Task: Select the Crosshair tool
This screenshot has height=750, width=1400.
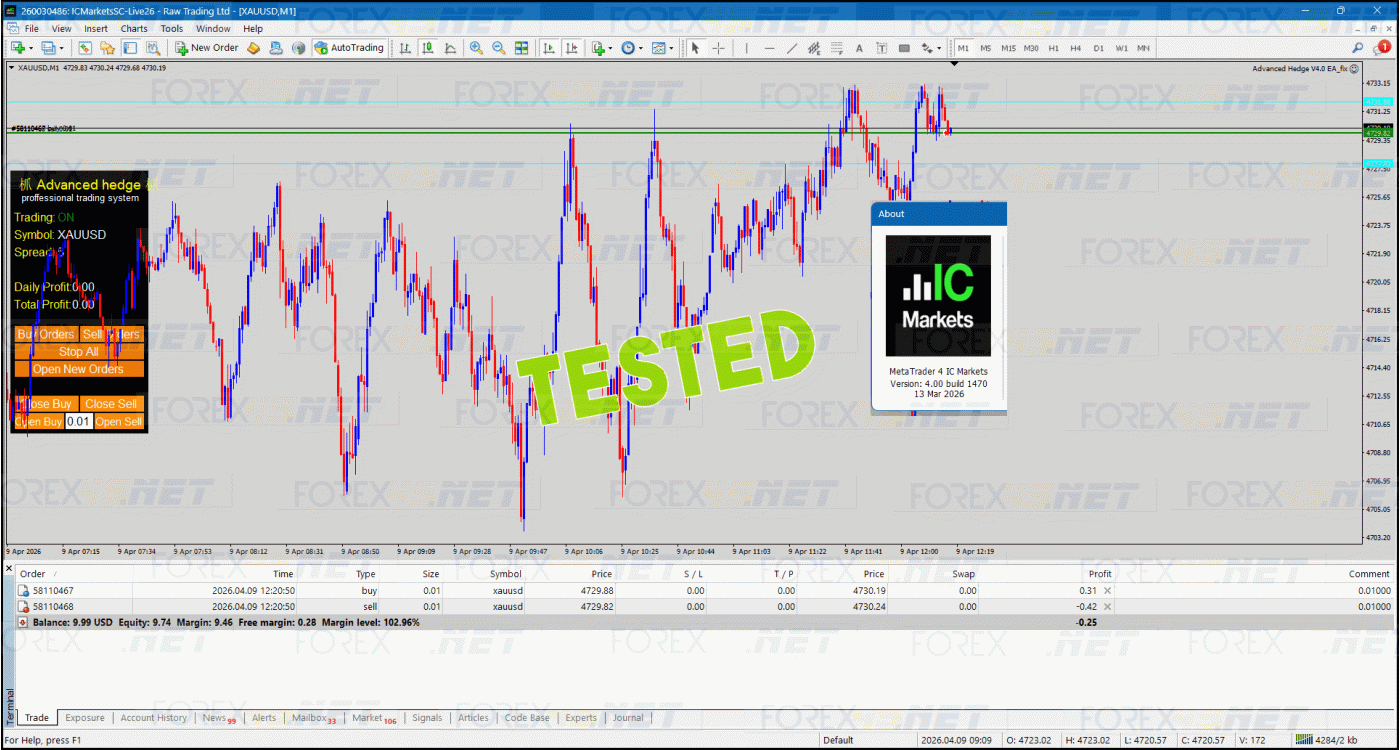Action: [718, 48]
